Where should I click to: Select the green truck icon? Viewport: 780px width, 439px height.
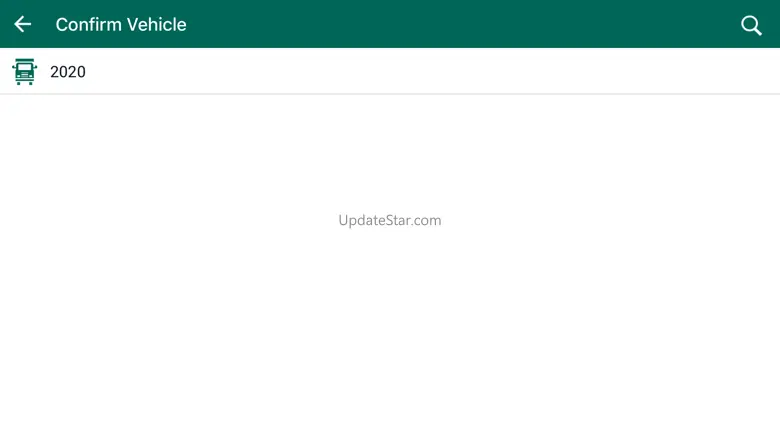click(24, 72)
